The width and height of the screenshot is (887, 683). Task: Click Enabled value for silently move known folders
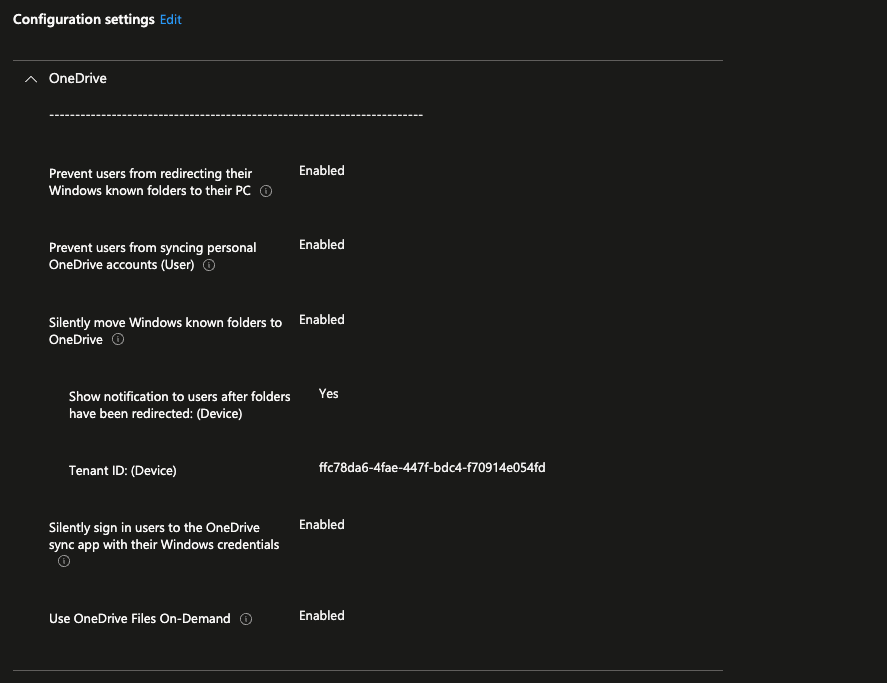[x=321, y=320]
